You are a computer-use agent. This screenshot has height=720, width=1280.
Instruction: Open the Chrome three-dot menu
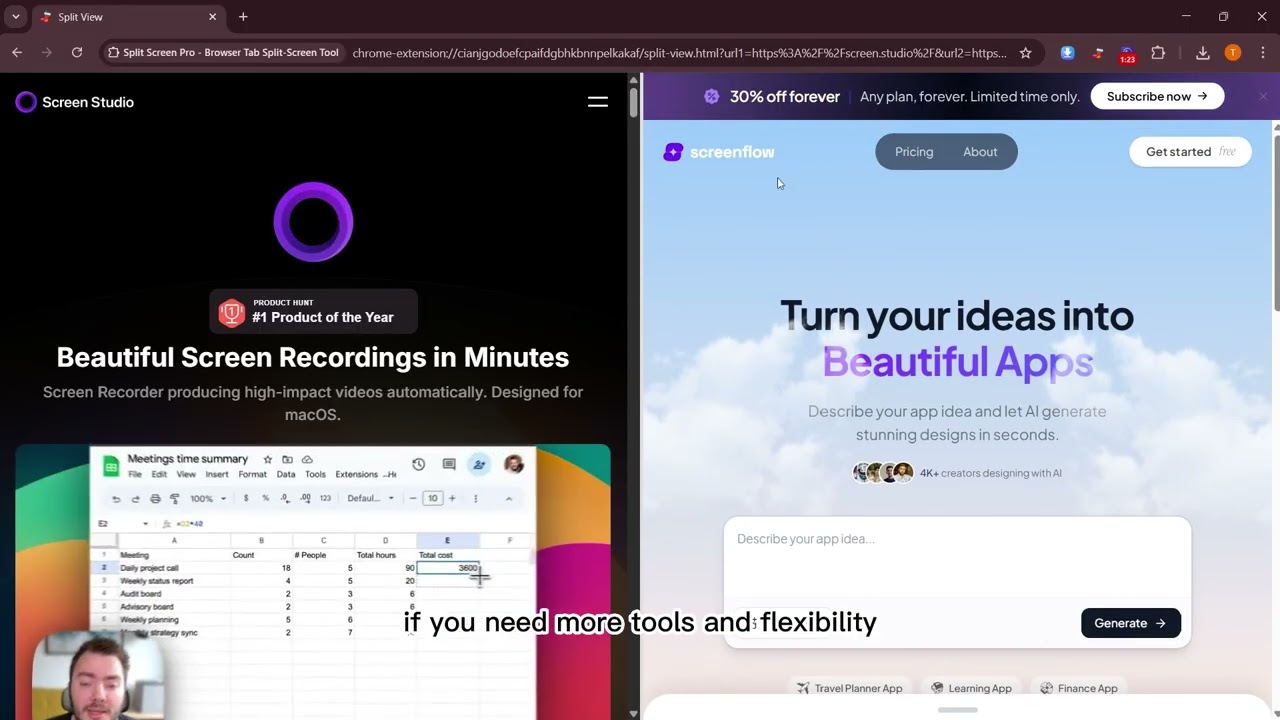[1263, 53]
